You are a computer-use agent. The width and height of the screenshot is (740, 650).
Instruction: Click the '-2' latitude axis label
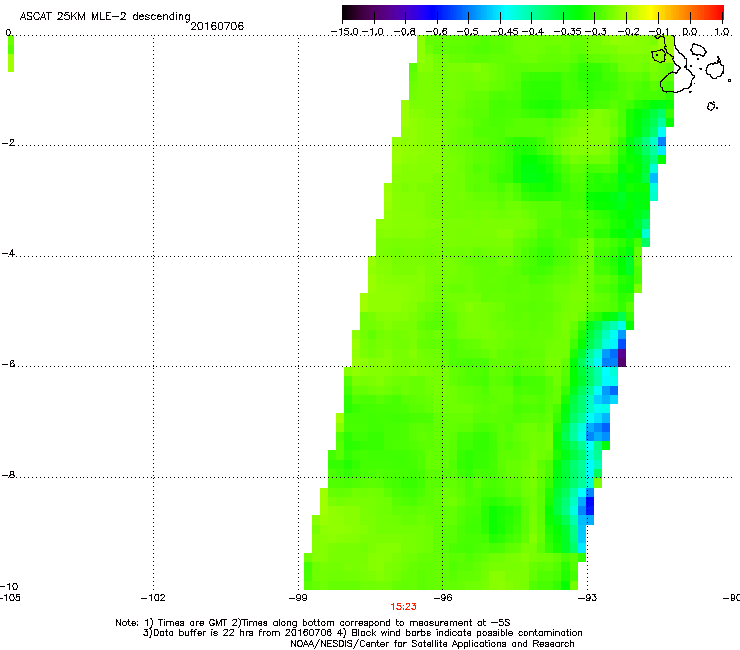[8, 143]
